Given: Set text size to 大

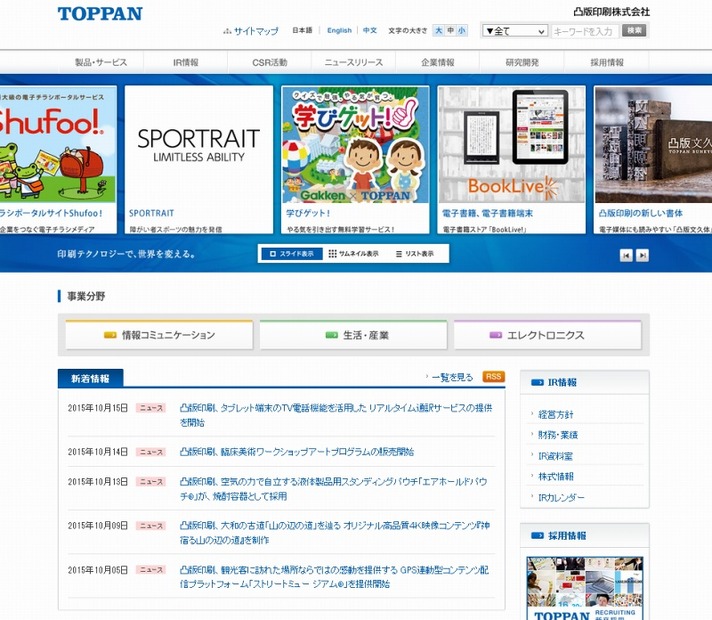Looking at the screenshot, I should [x=439, y=30].
